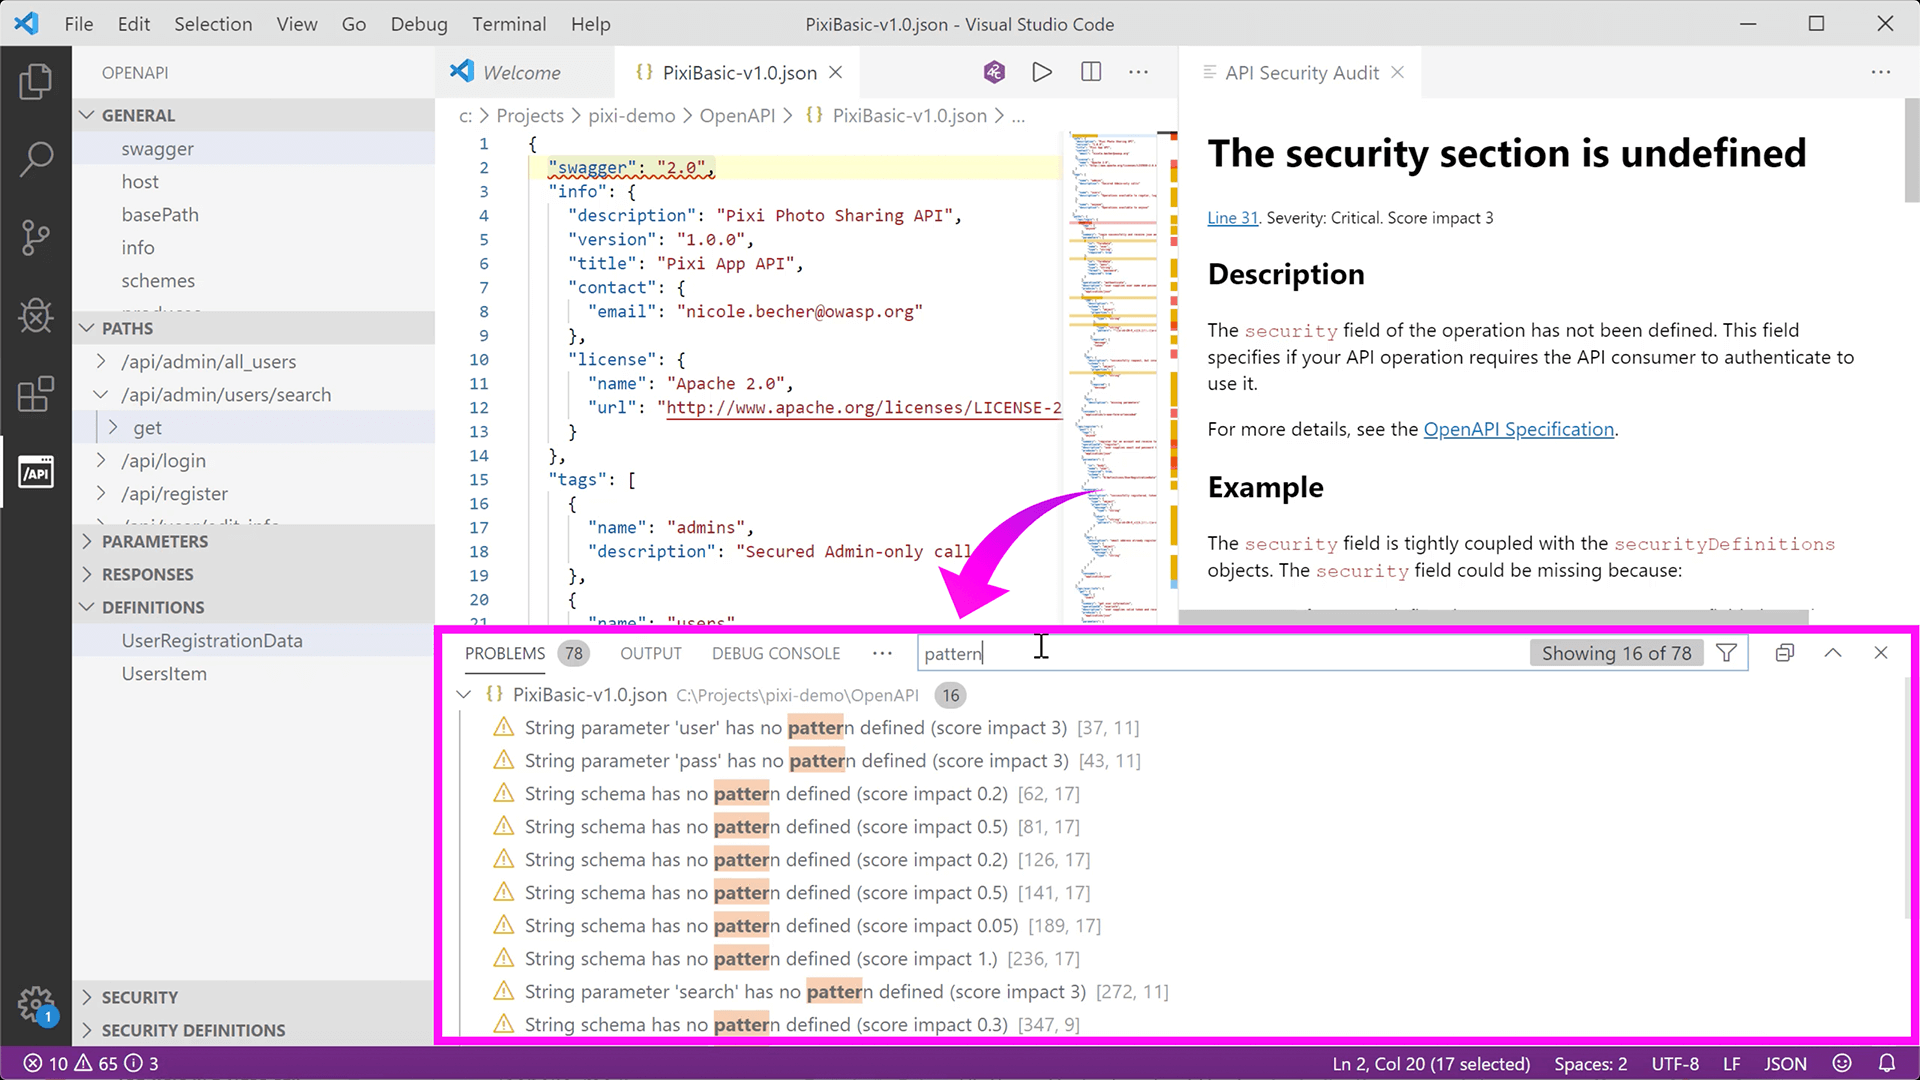The width and height of the screenshot is (1920, 1080).
Task: Switch to the OUTPUT panel tab
Action: coord(651,653)
